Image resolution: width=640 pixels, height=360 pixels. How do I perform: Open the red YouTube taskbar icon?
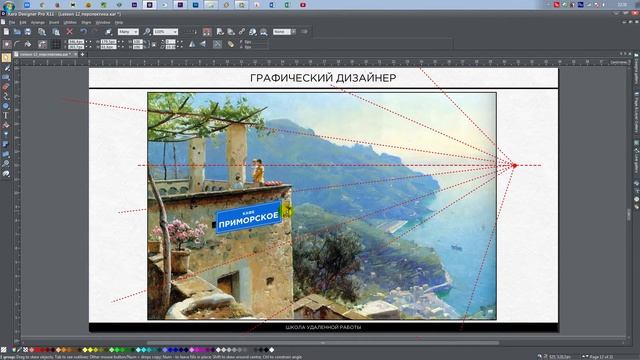pyautogui.click(x=303, y=5)
